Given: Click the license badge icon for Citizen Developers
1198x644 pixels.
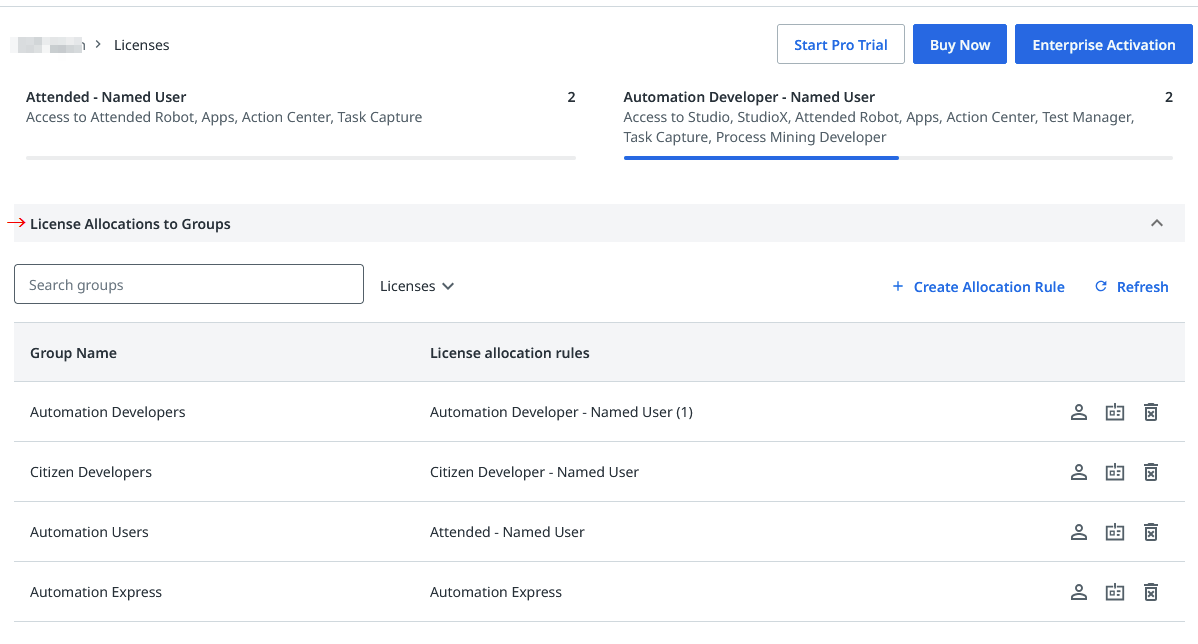Looking at the screenshot, I should click(x=1115, y=472).
